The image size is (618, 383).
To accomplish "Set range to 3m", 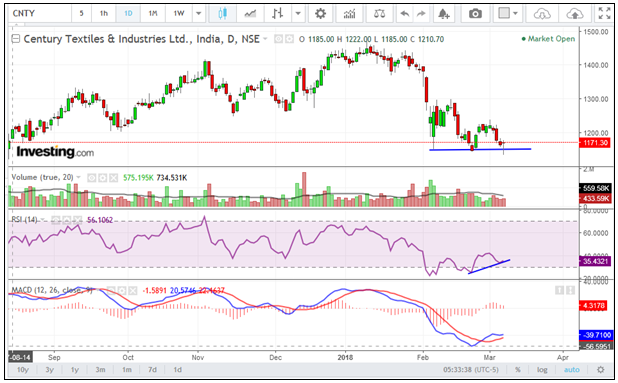I will 100,370.
